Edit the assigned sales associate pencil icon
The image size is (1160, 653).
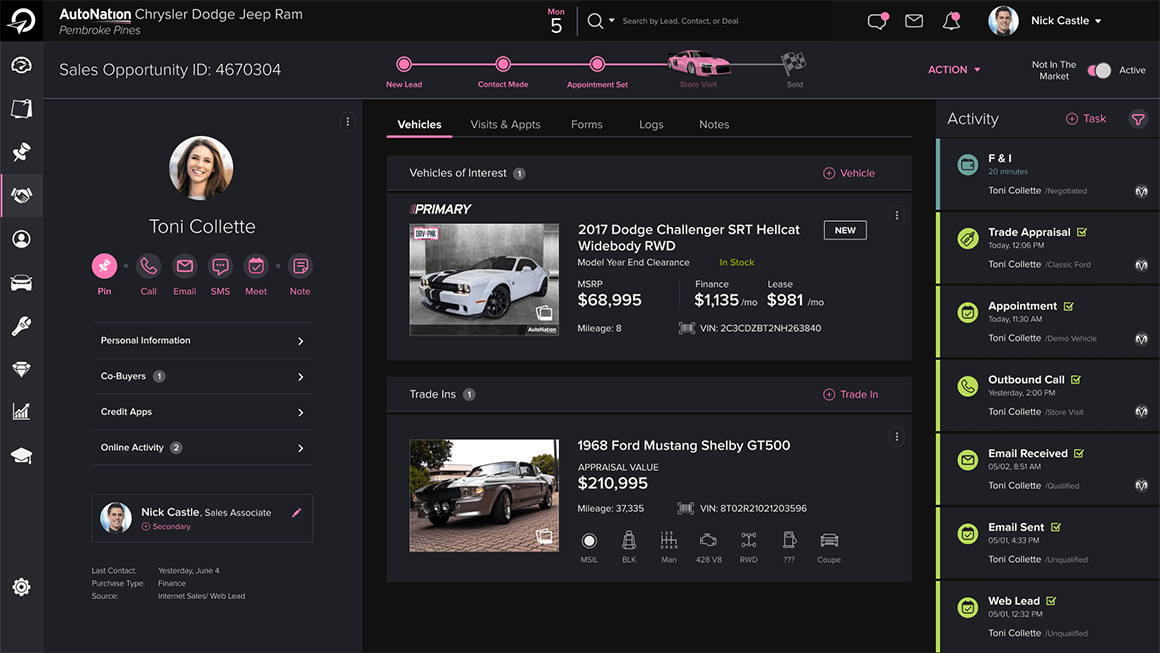click(x=297, y=512)
